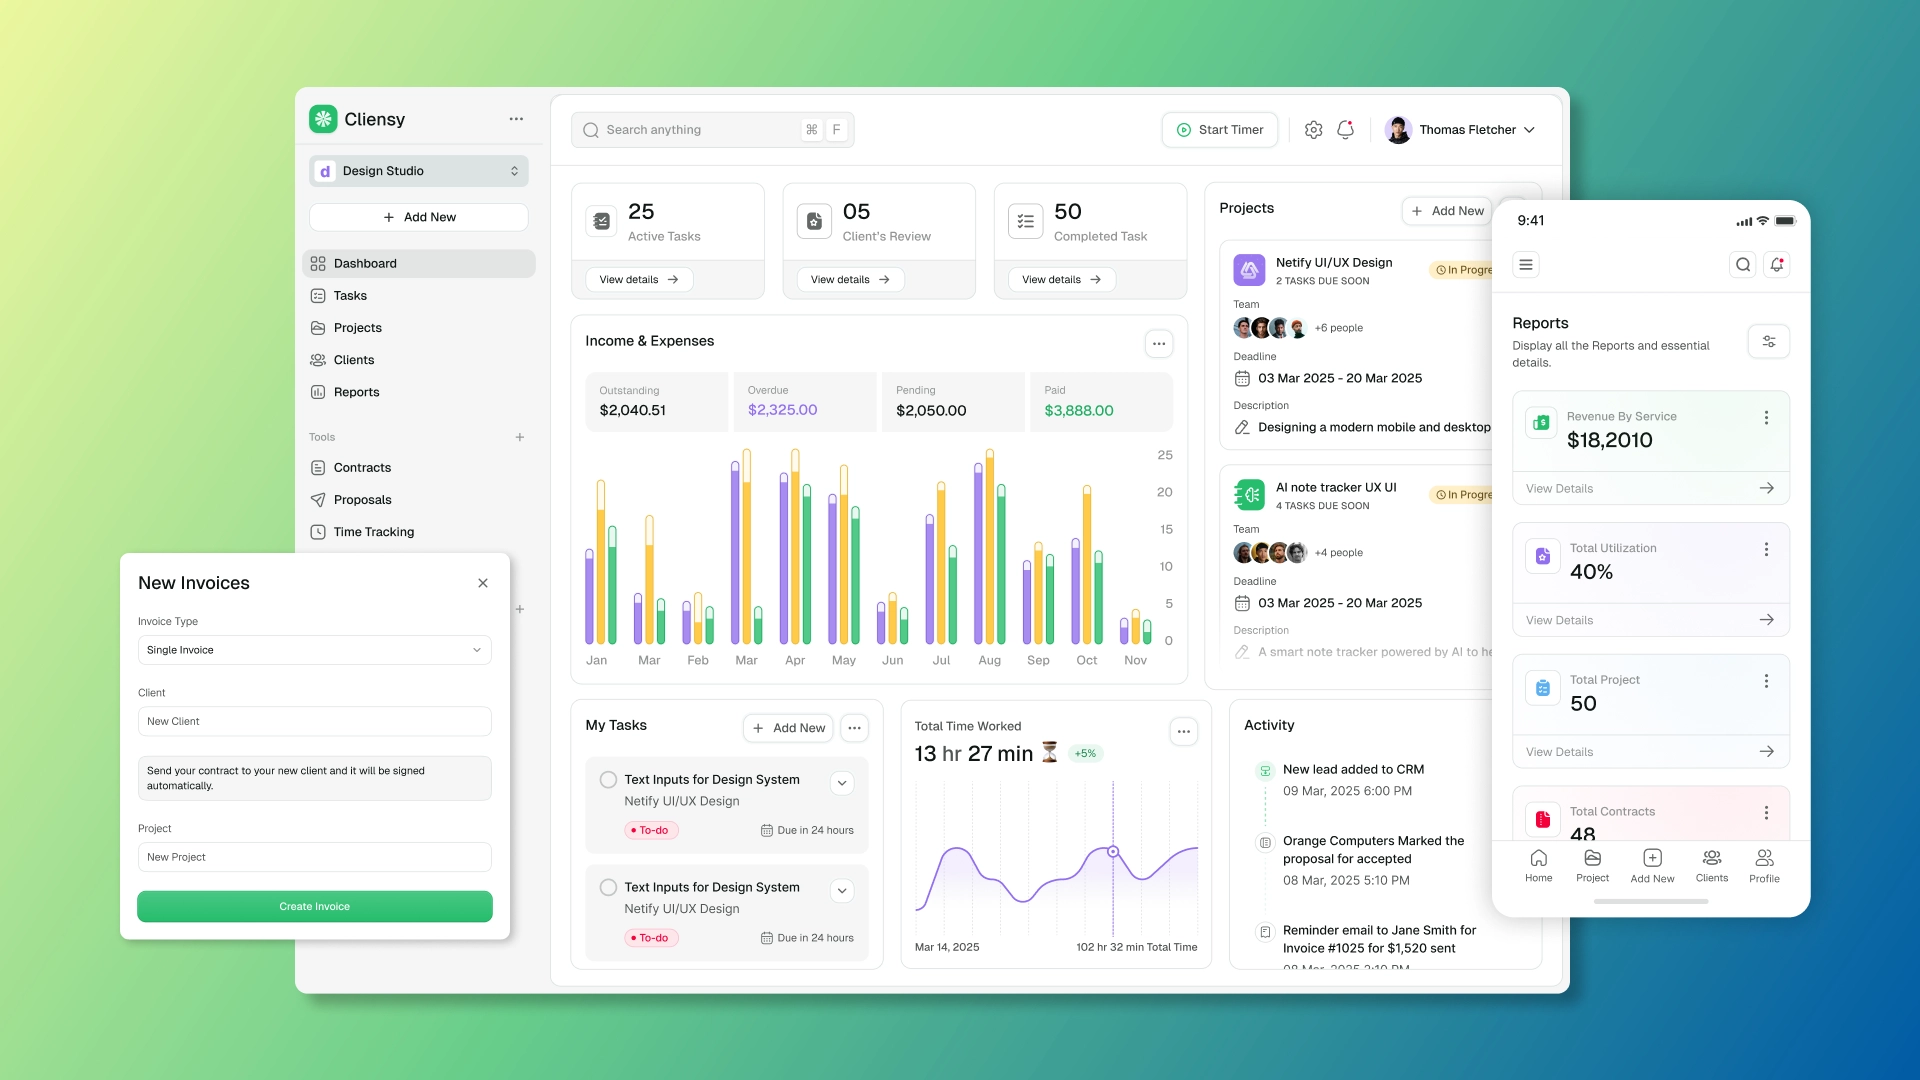Tap the Clients icon in mobile navigation
The image size is (1920, 1080).
tap(1711, 860)
